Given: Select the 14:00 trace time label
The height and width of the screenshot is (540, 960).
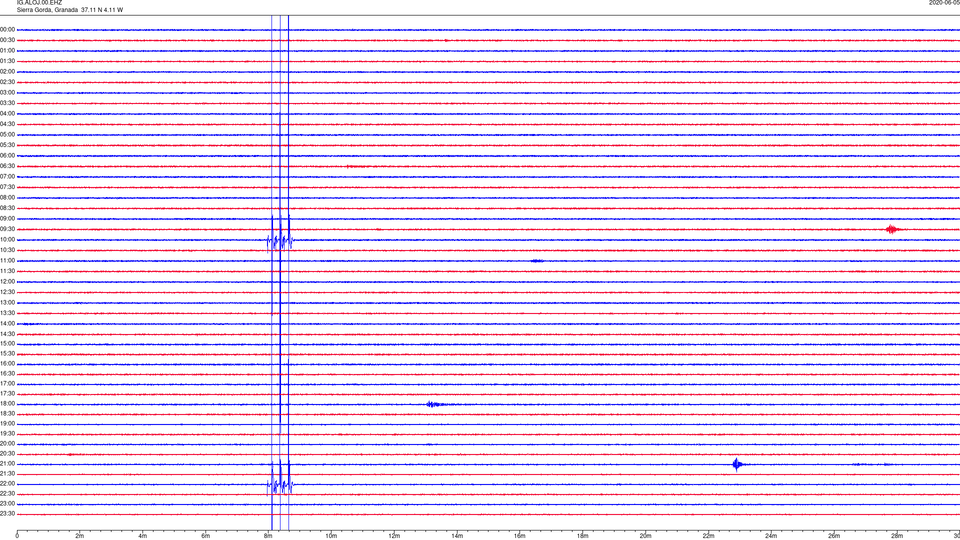Looking at the screenshot, I should click(7, 323).
